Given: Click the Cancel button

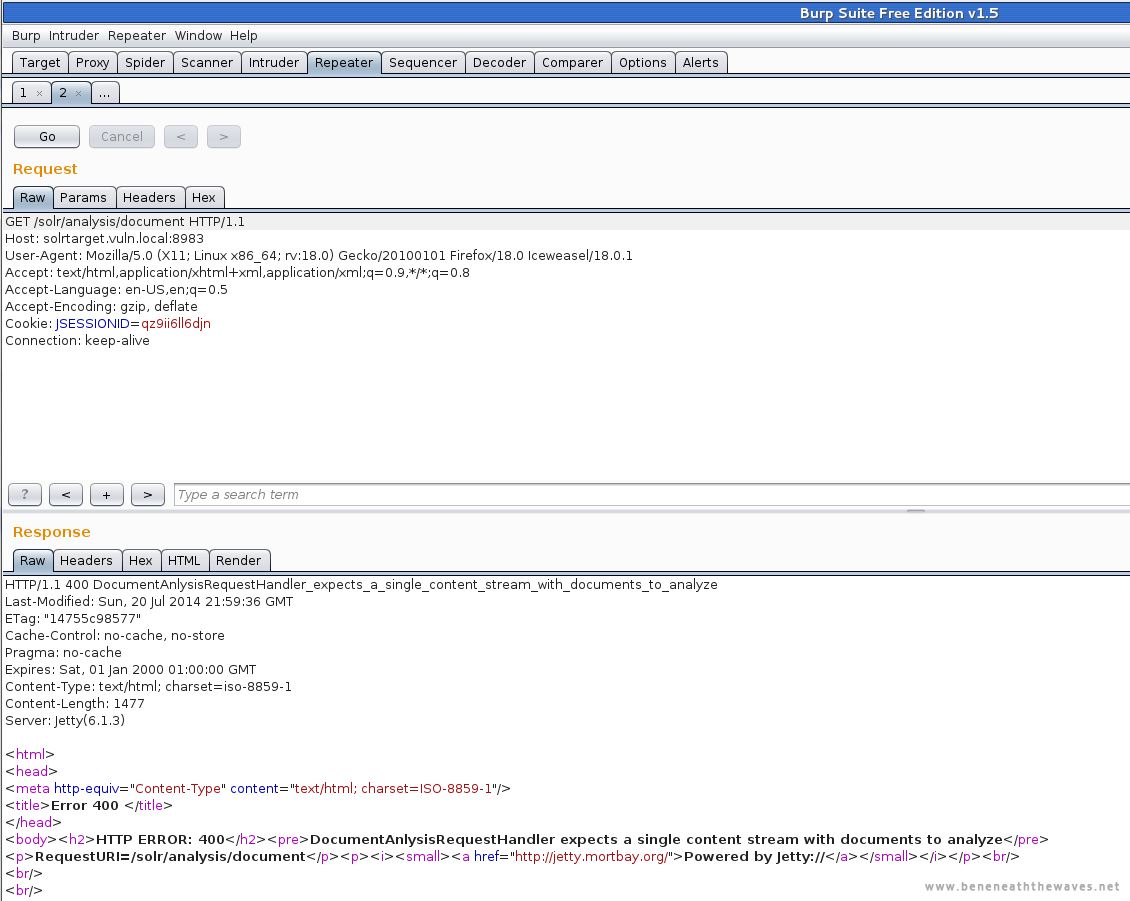Looking at the screenshot, I should click(122, 137).
